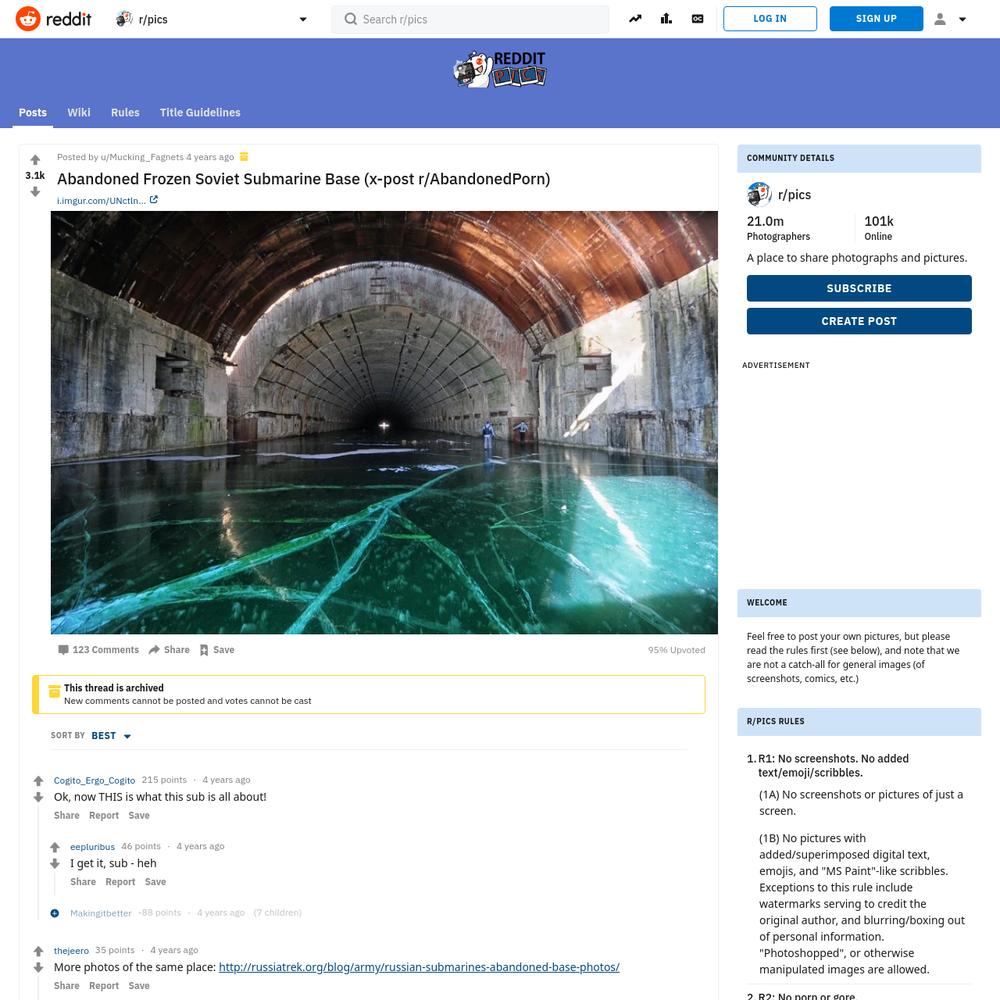Upvote the Abandoned Frozen Soviet Submarine post
Image resolution: width=1000 pixels, height=1000 pixels.
click(x=35, y=159)
